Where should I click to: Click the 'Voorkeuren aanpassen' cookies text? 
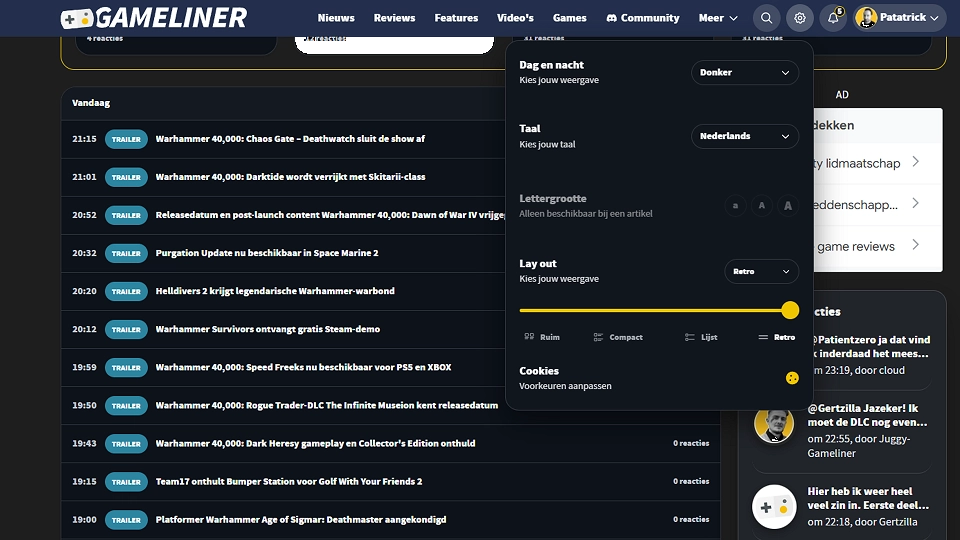point(565,386)
